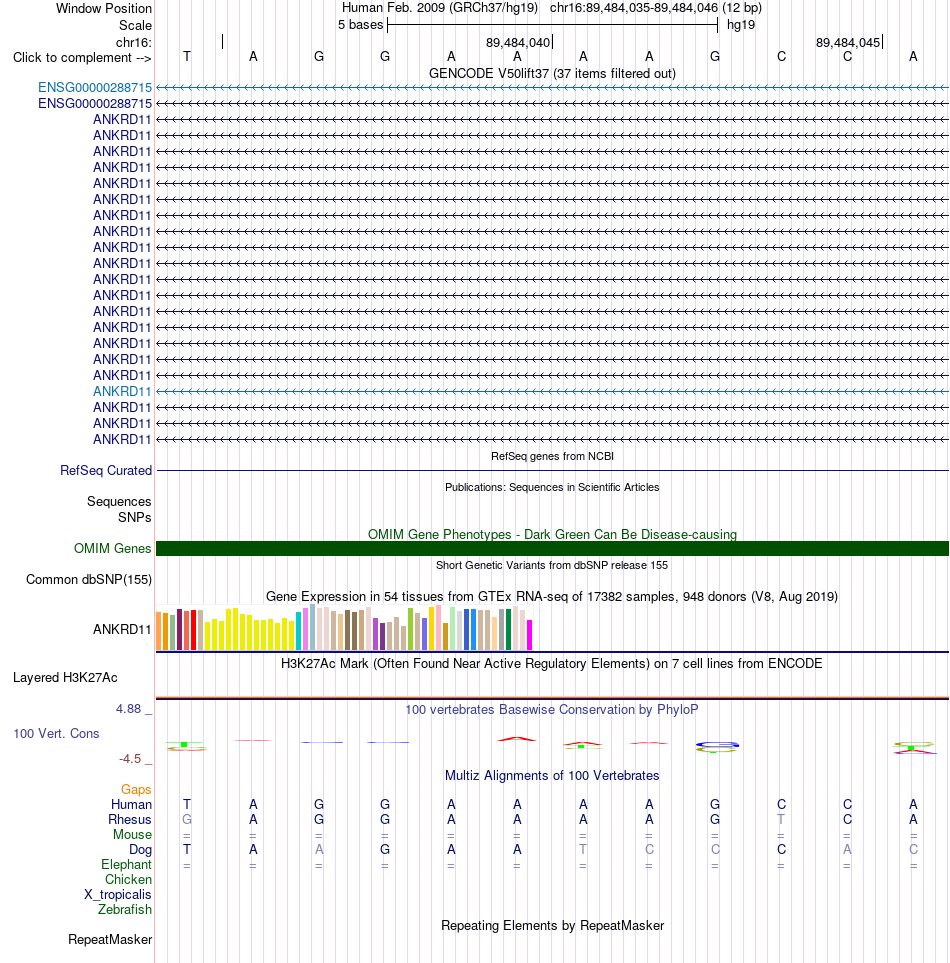Click the 89,484,045 ruler position marker
Image resolution: width=950 pixels, height=963 pixels.
847,42
